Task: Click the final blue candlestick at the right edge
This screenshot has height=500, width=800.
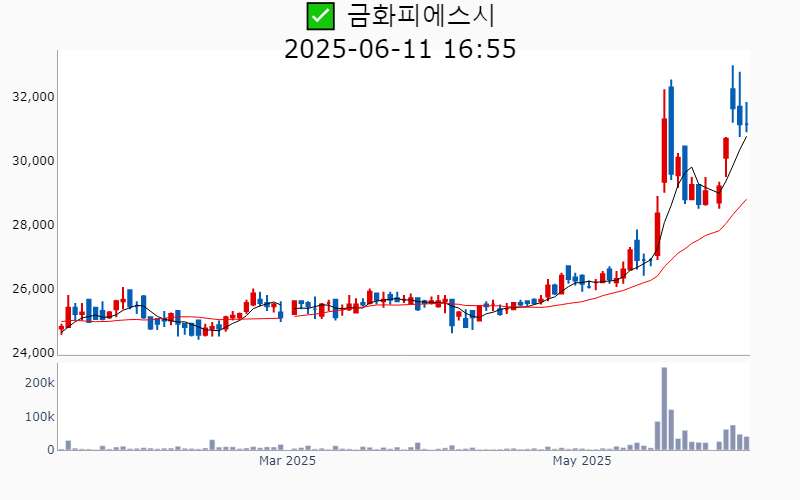Action: point(746,117)
